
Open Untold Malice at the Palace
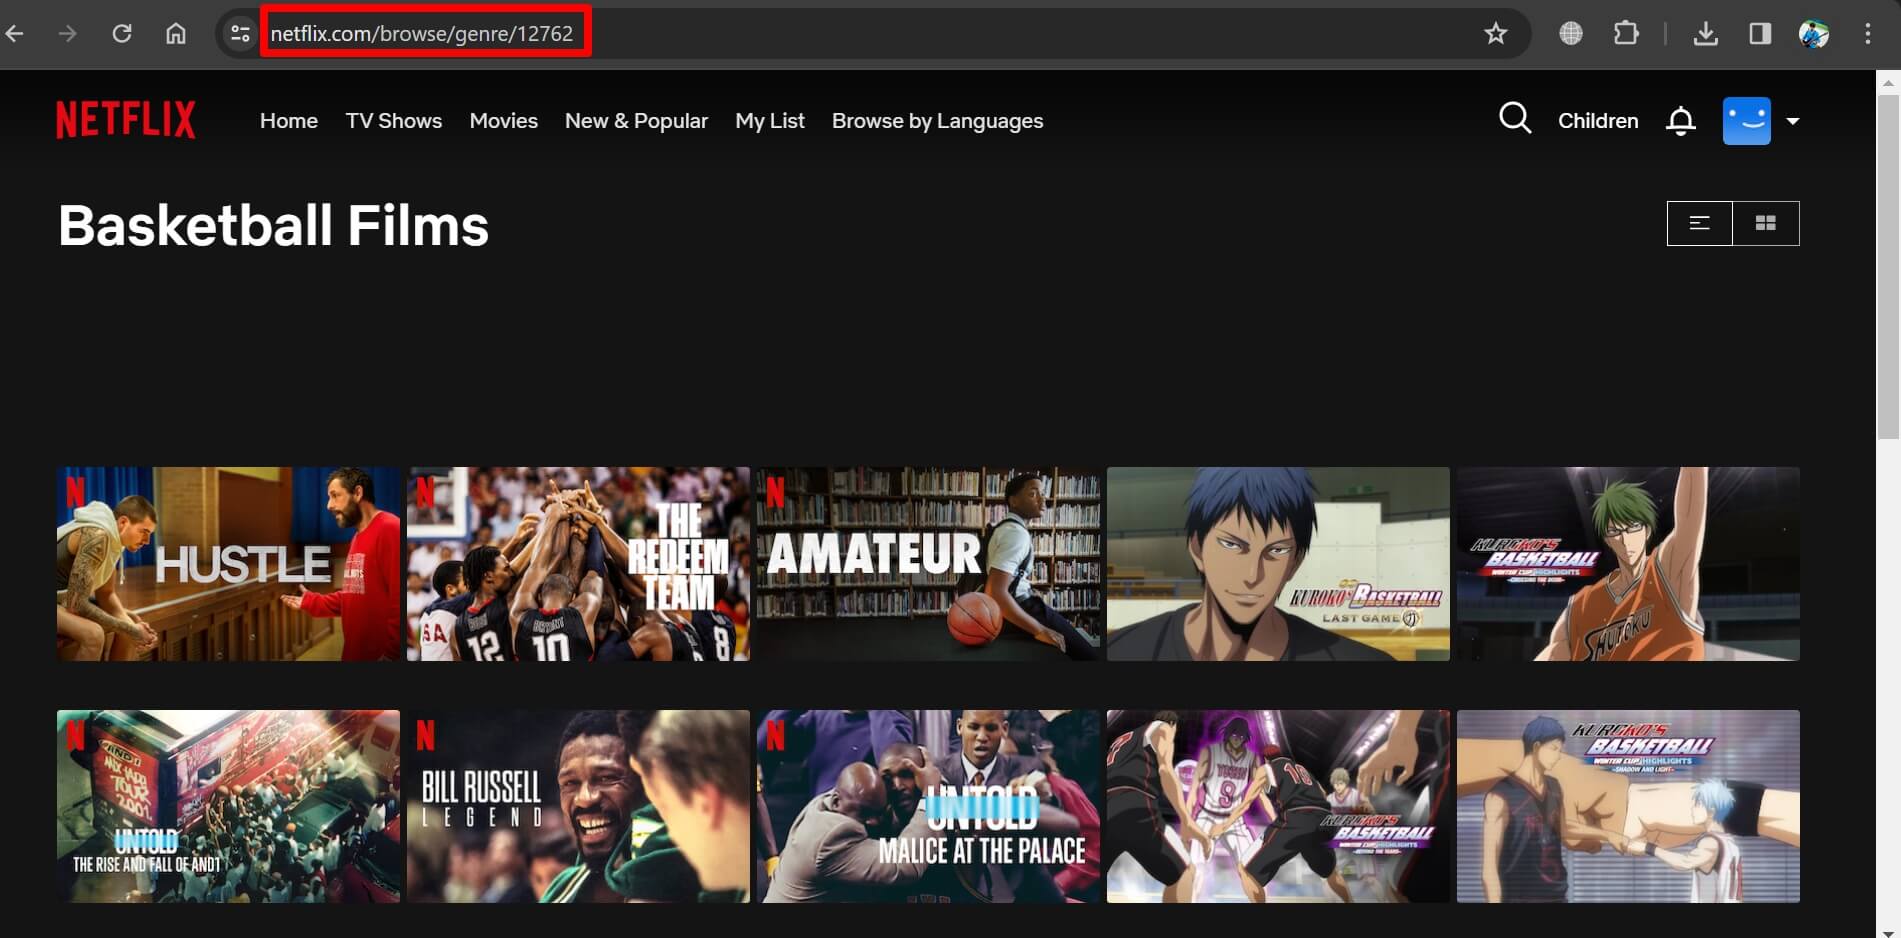tap(928, 806)
